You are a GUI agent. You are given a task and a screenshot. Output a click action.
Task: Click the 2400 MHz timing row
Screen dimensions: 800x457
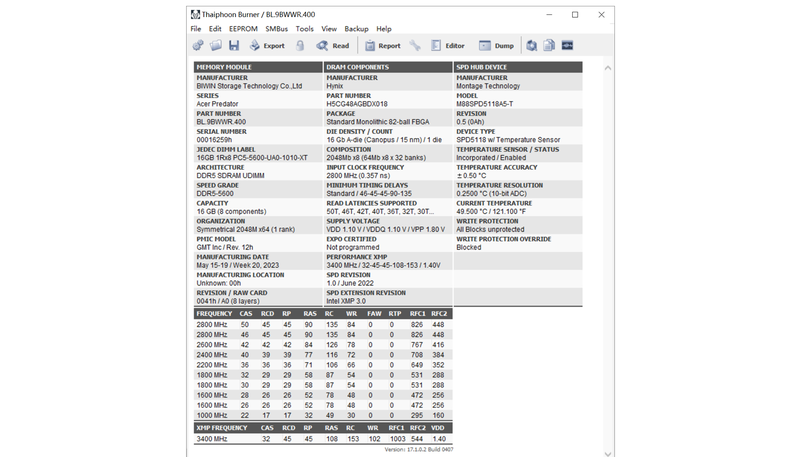coord(322,355)
